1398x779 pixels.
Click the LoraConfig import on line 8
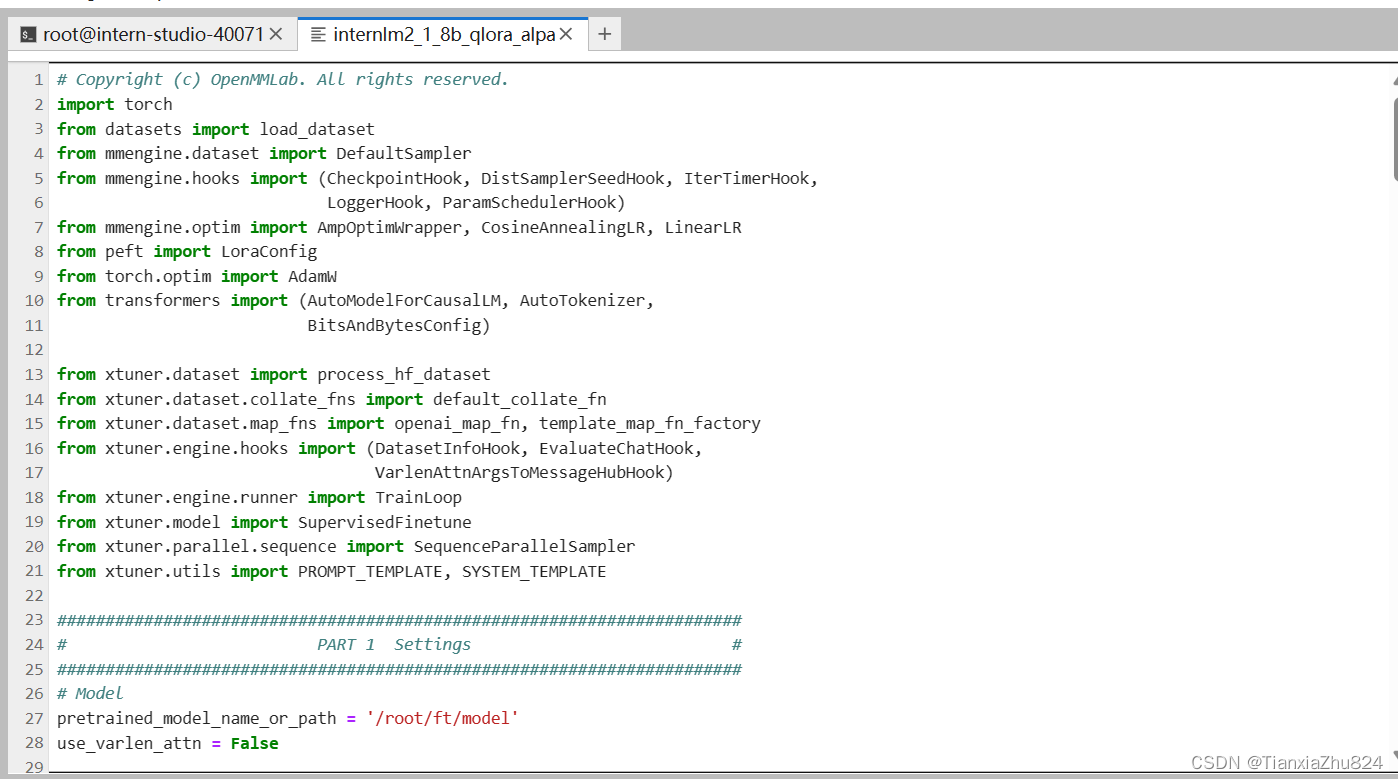(268, 251)
